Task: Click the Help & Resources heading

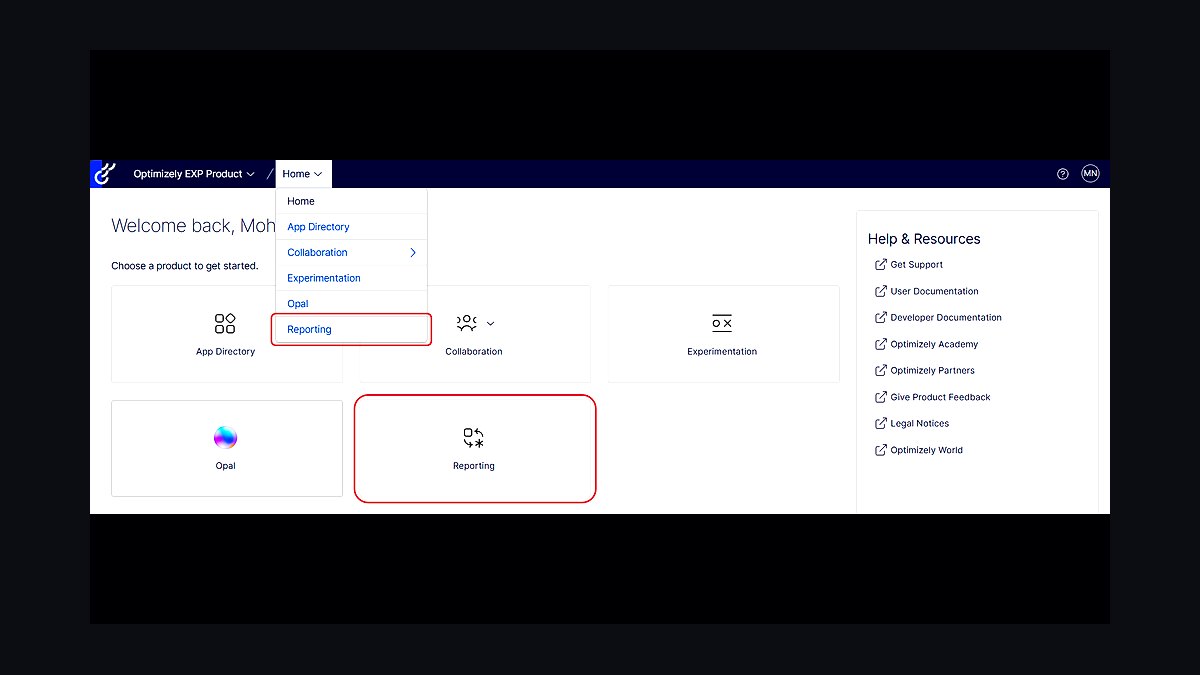Action: pos(924,239)
